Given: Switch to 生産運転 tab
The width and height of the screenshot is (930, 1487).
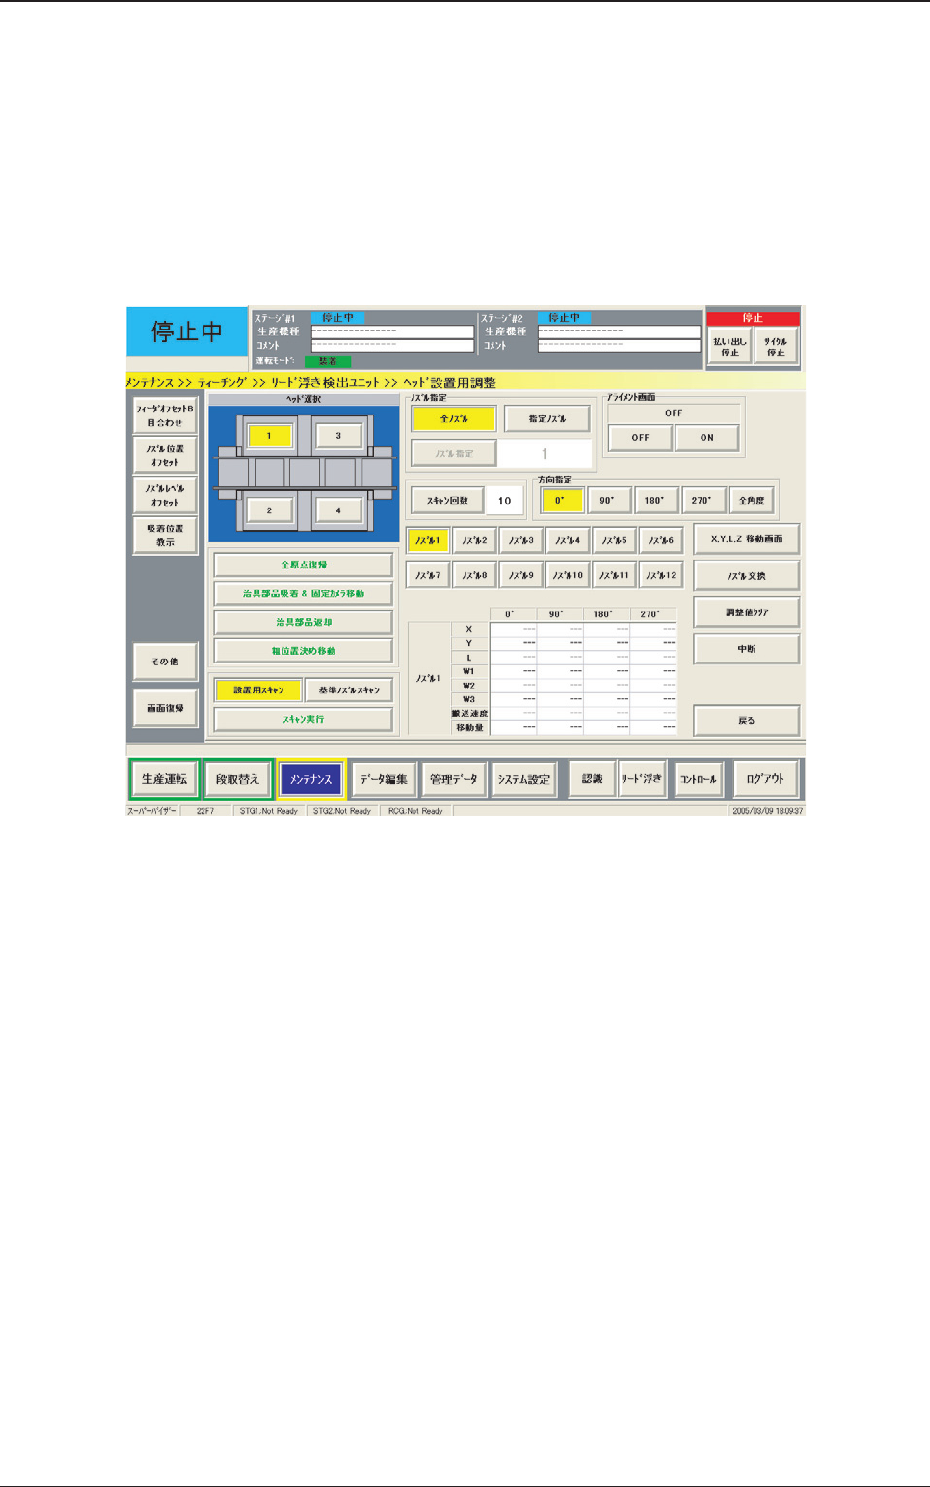Looking at the screenshot, I should [164, 779].
